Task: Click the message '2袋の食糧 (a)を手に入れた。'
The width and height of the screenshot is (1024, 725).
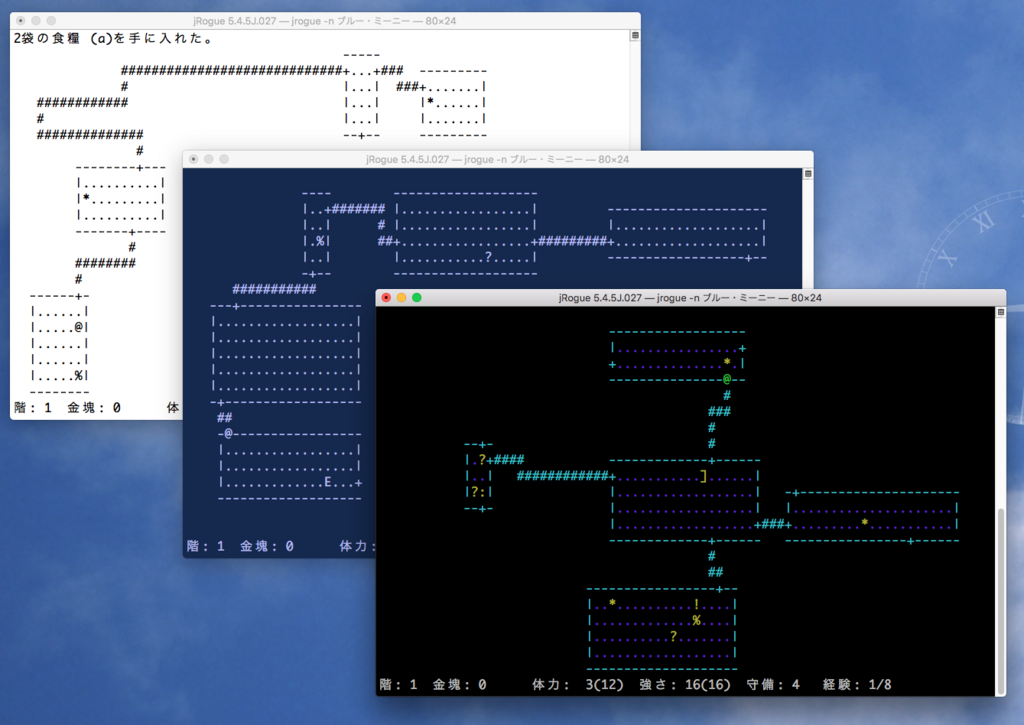Action: pos(114,39)
